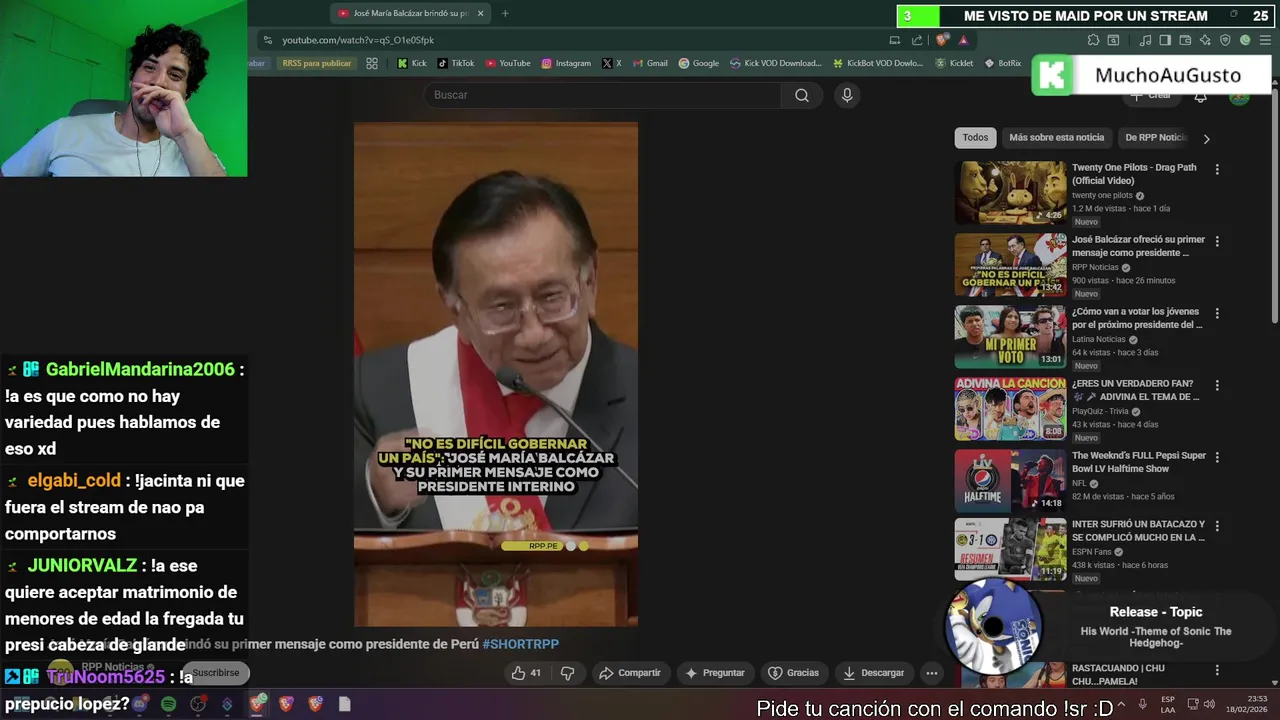
Task: Start voice search with the microphone icon
Action: tap(847, 95)
